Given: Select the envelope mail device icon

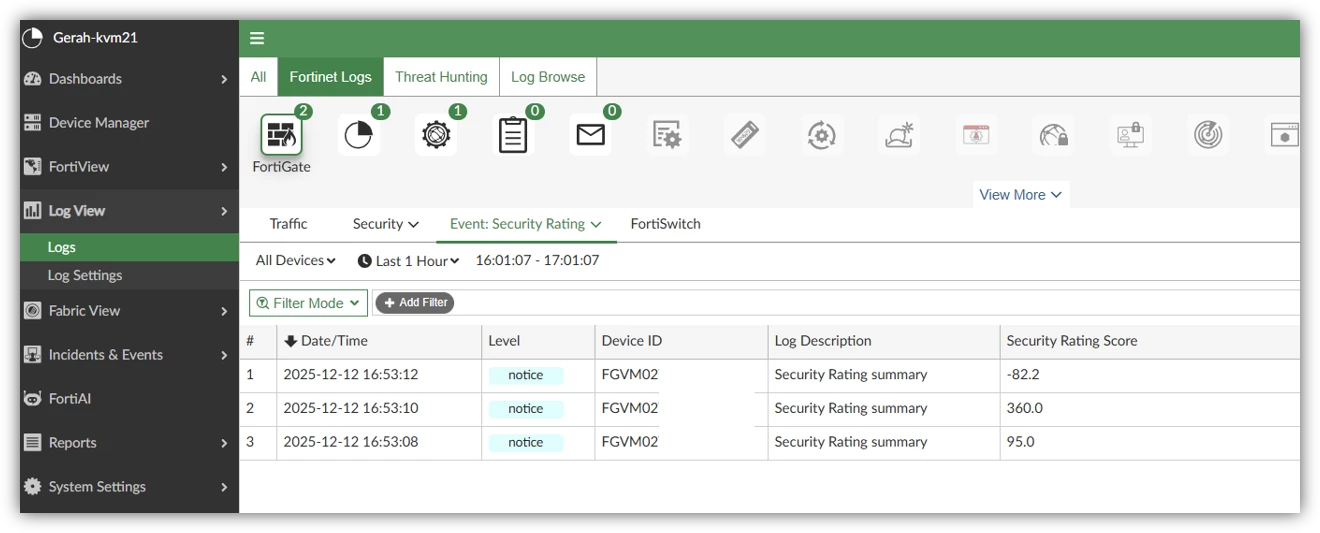Looking at the screenshot, I should (591, 135).
